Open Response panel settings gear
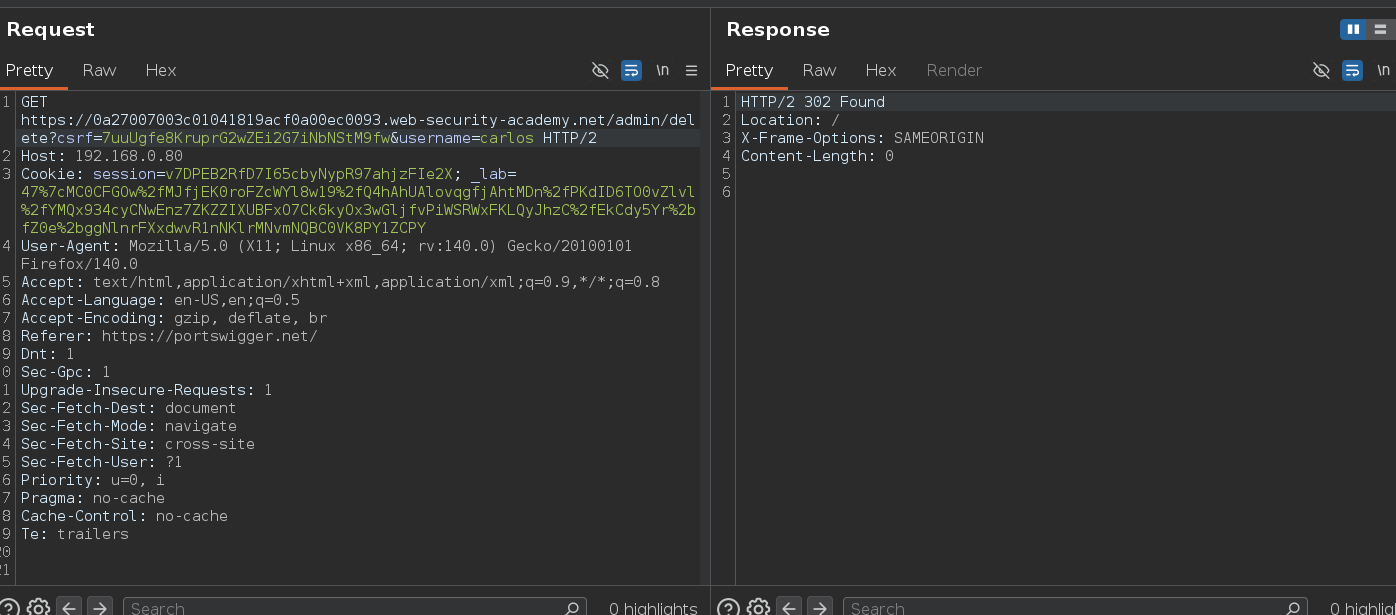 click(758, 607)
